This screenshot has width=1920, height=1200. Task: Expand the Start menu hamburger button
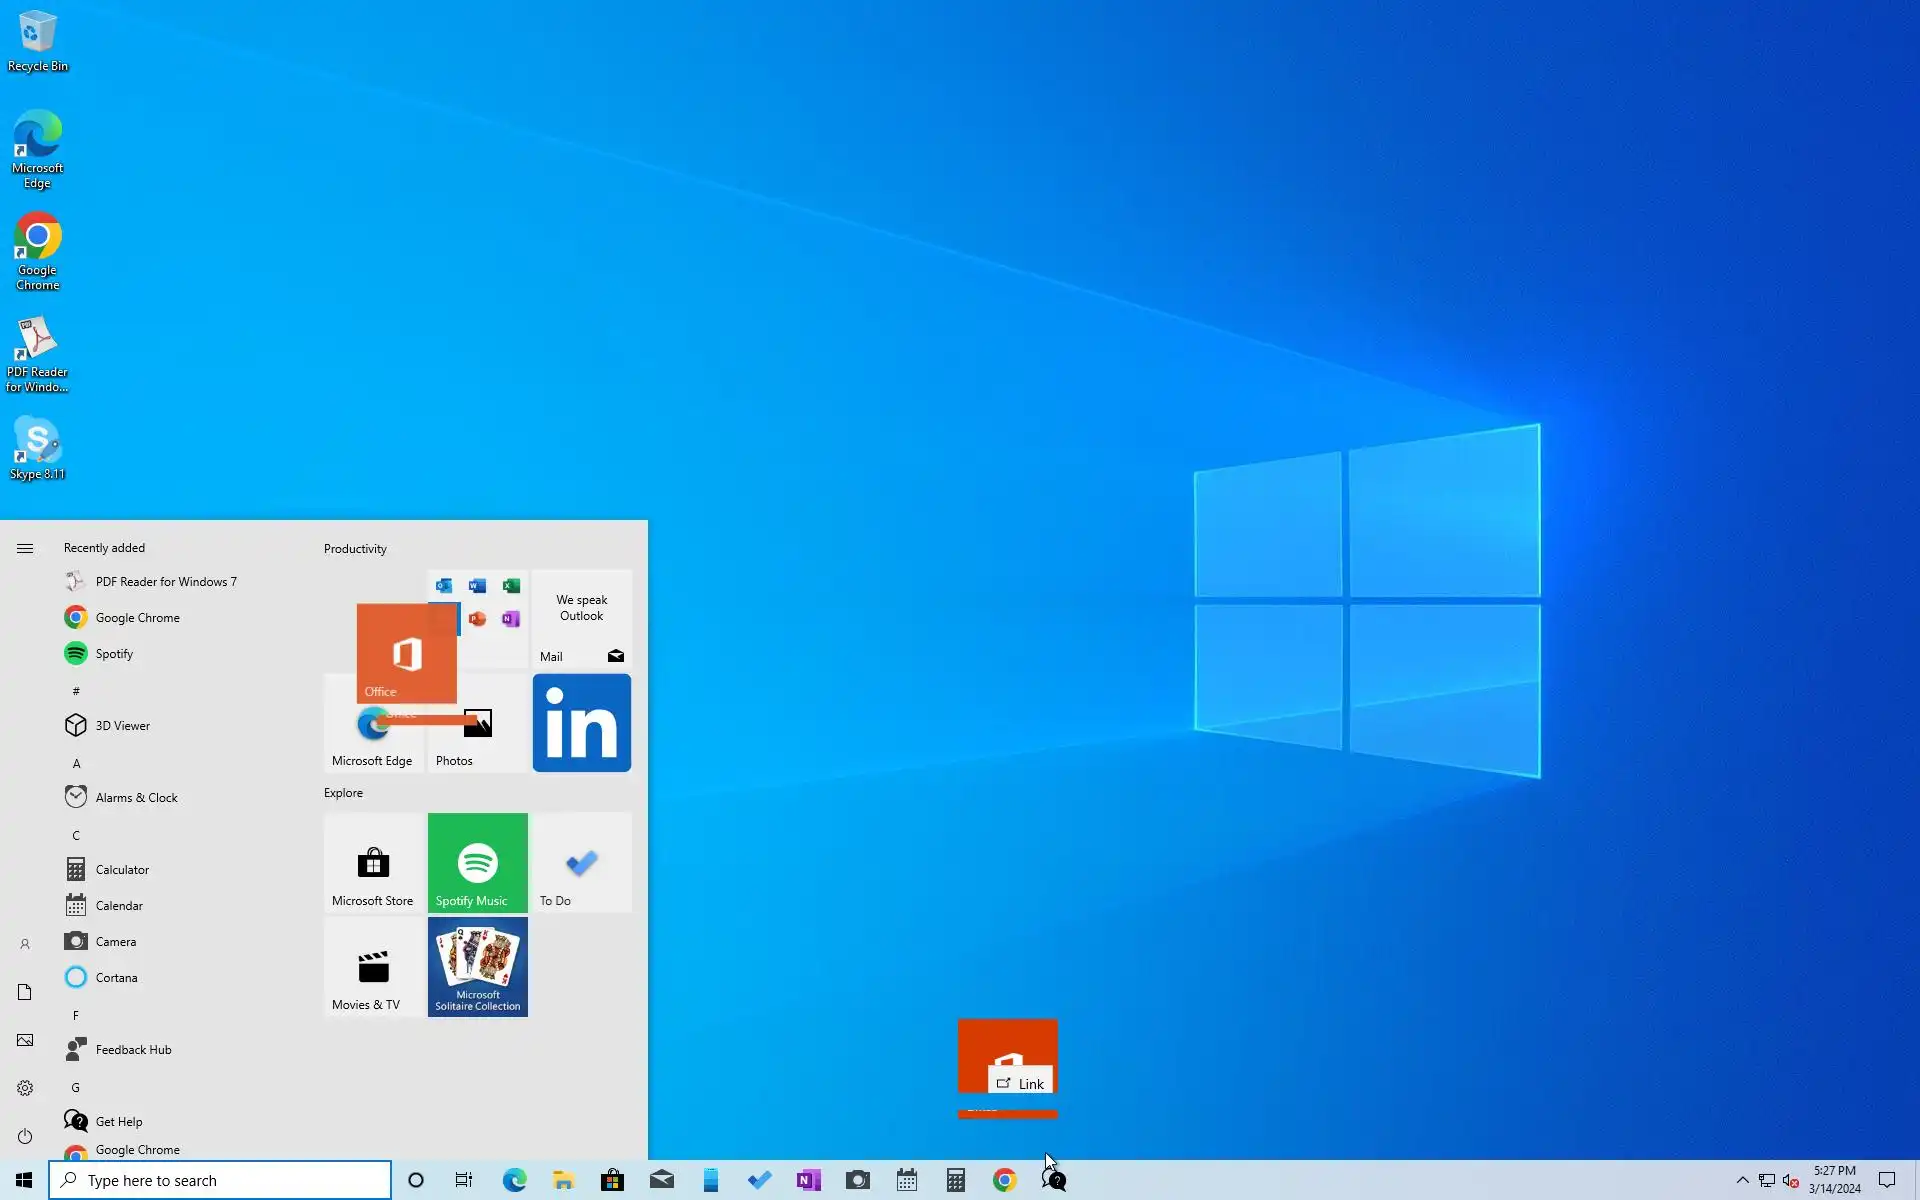pyautogui.click(x=25, y=548)
